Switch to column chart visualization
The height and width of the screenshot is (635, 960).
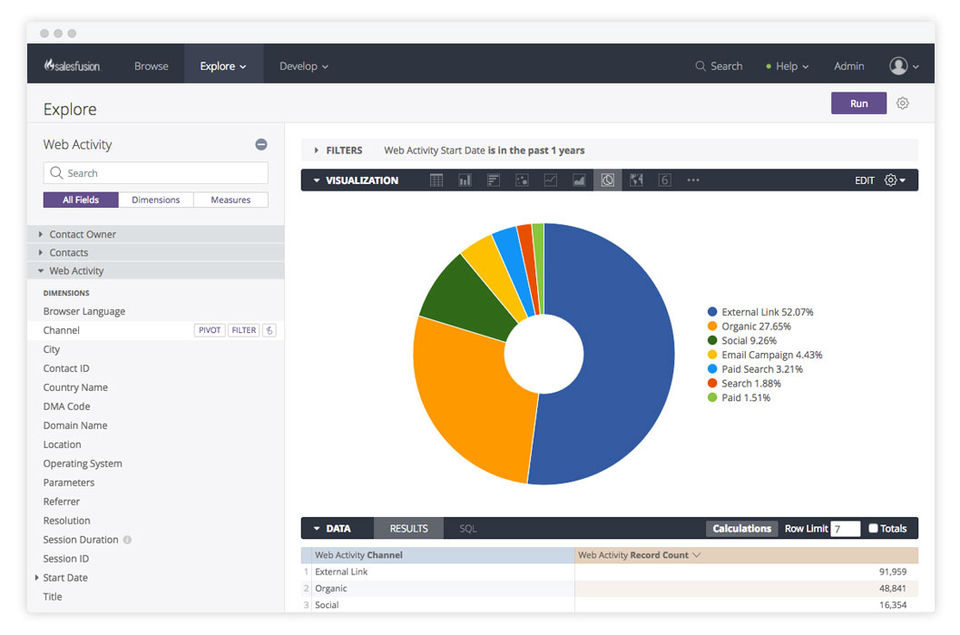(465, 180)
